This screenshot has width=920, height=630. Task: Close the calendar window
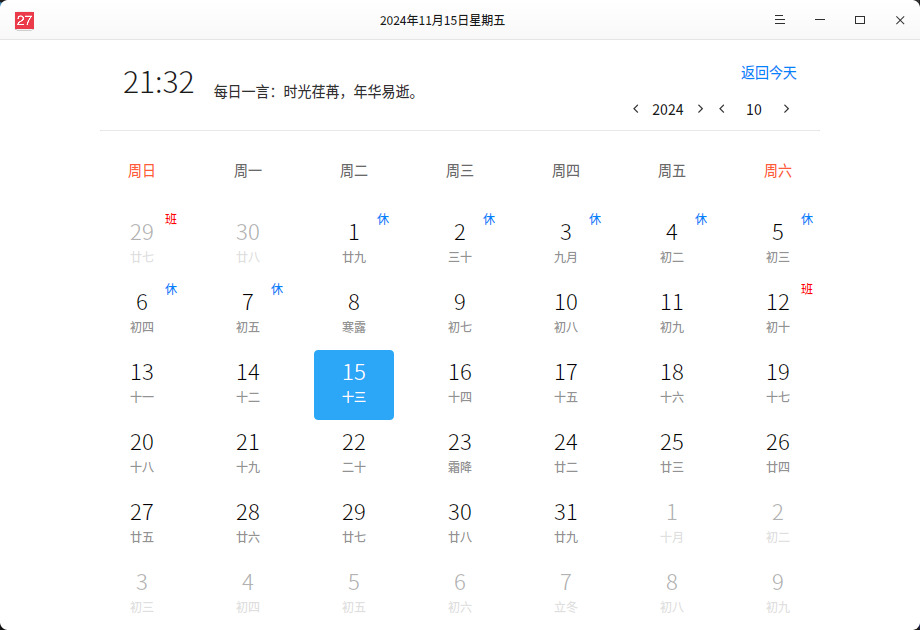[x=900, y=20]
